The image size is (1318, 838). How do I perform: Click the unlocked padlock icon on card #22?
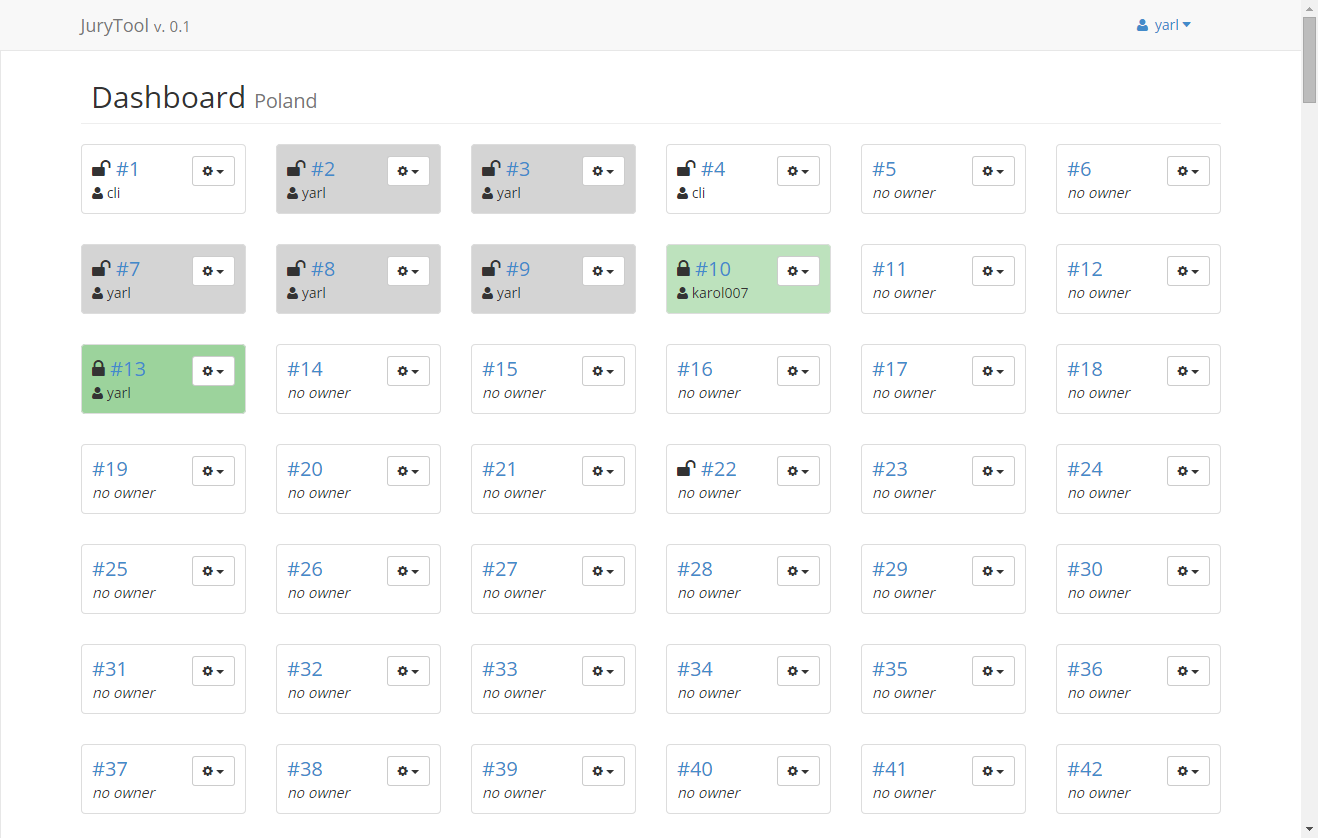[x=686, y=469]
